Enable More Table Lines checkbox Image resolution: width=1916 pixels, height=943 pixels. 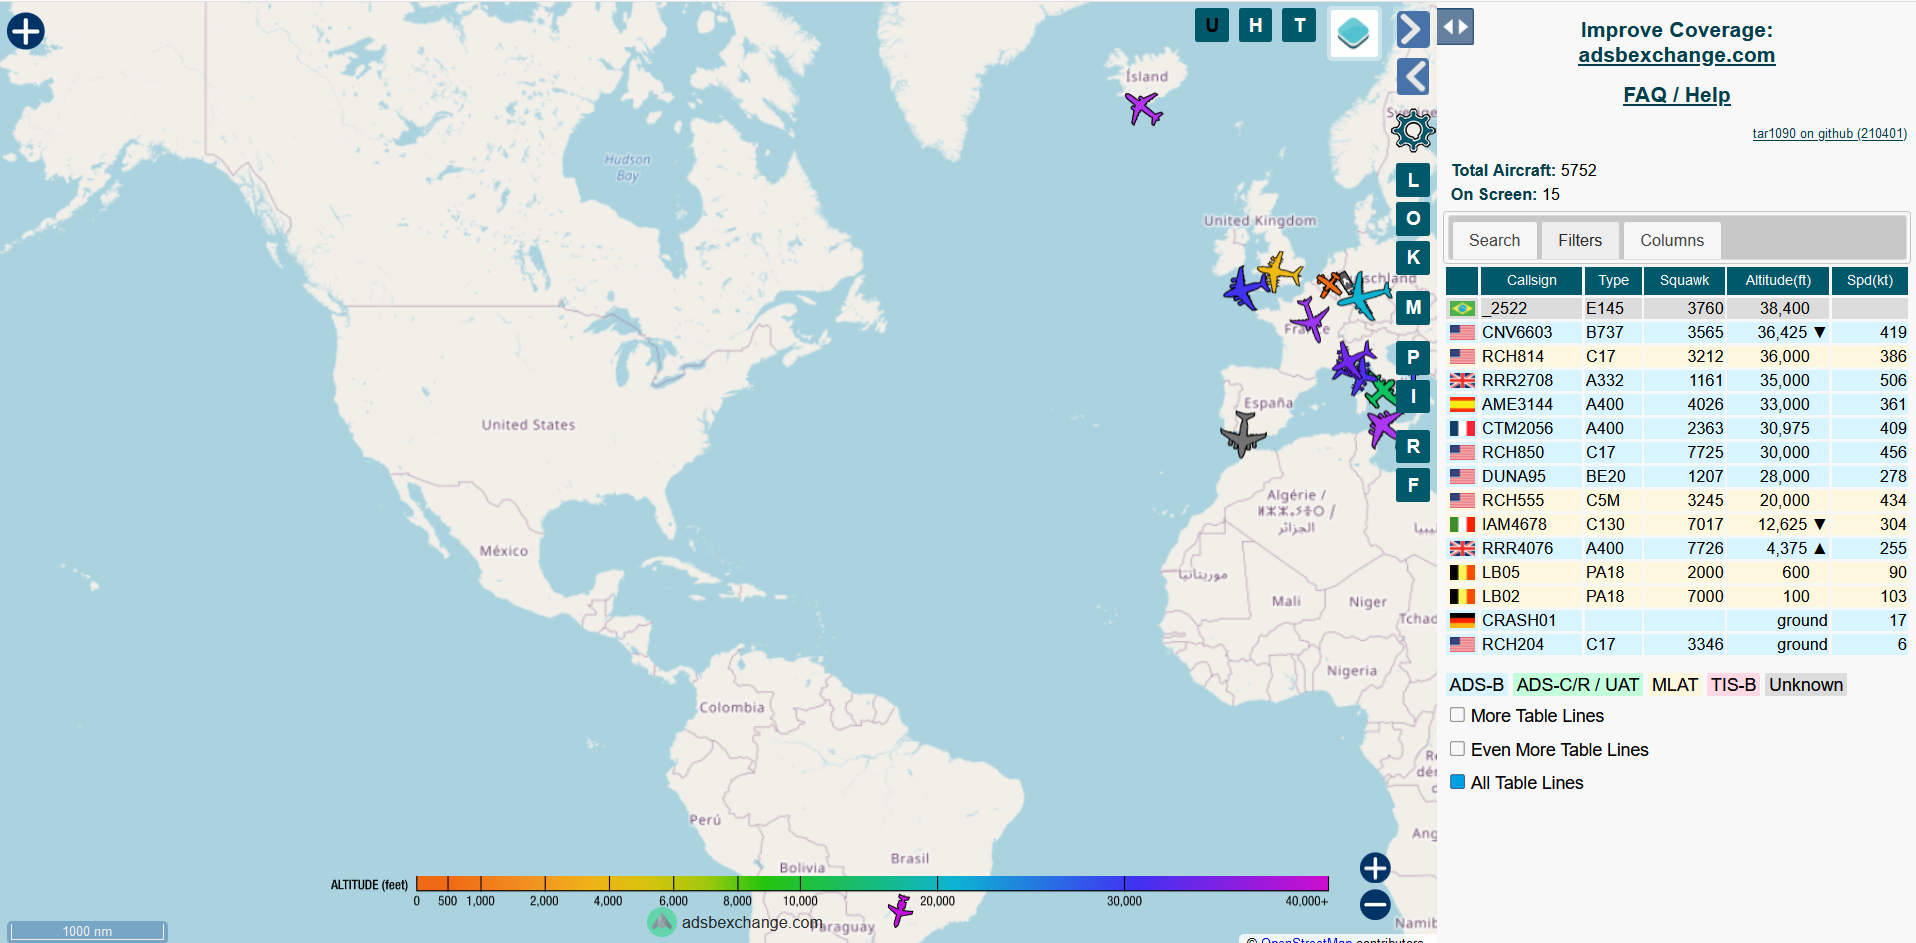click(x=1458, y=715)
